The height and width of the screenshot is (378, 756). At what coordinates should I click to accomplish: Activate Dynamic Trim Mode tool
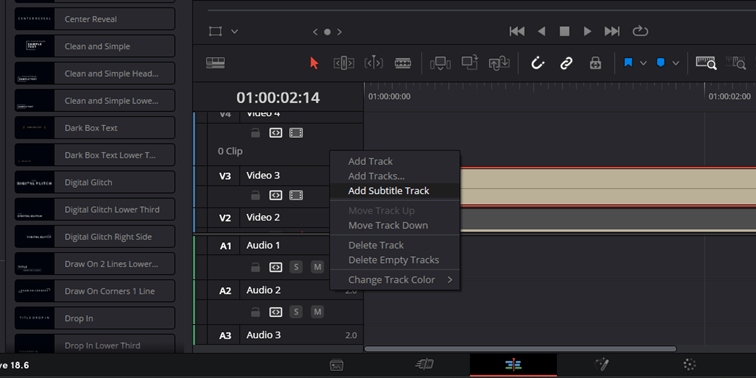point(374,63)
